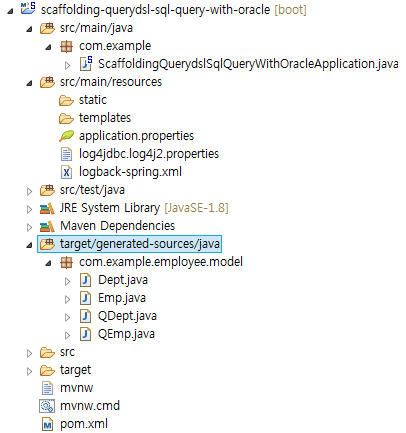Image resolution: width=406 pixels, height=433 pixels.
Task: Expand the src/test/java folder arrow
Action: 29,191
